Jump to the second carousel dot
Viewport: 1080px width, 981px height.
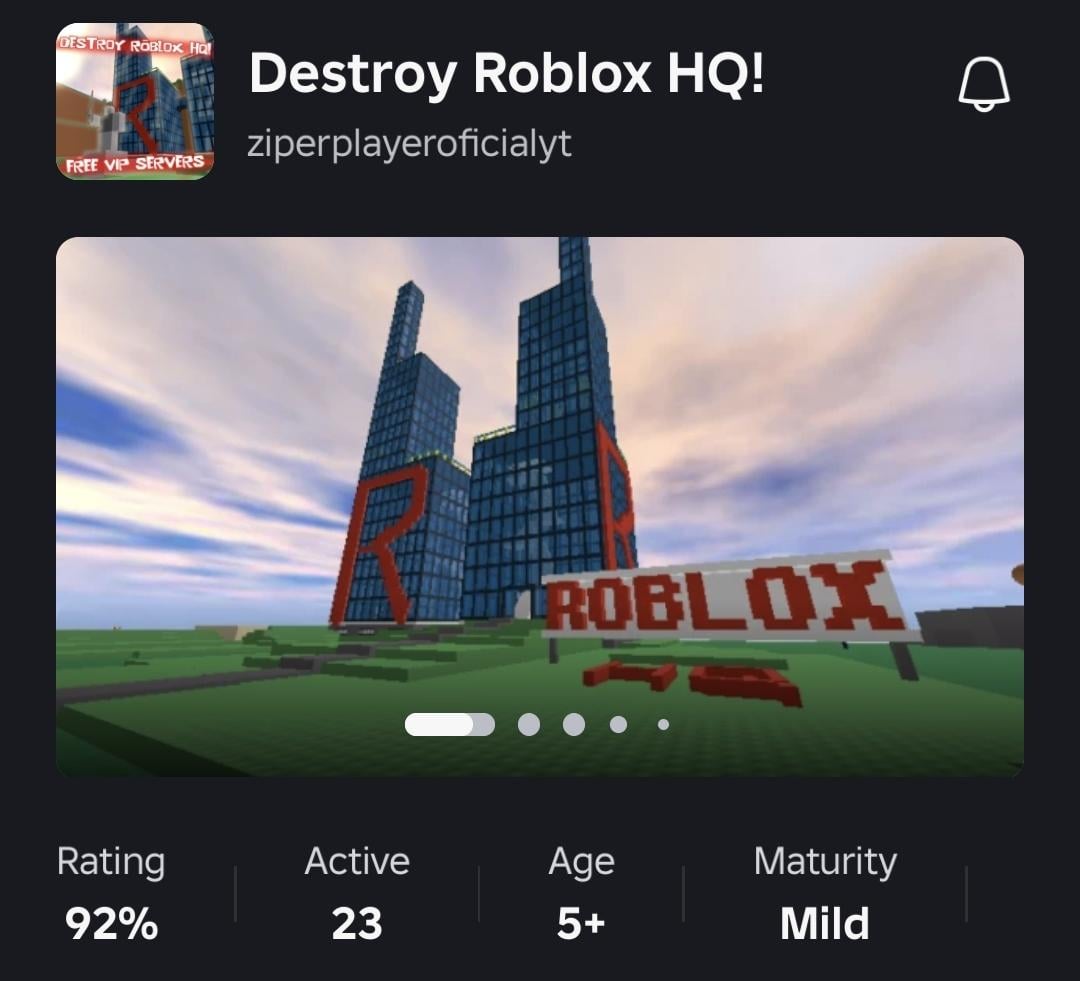point(529,724)
